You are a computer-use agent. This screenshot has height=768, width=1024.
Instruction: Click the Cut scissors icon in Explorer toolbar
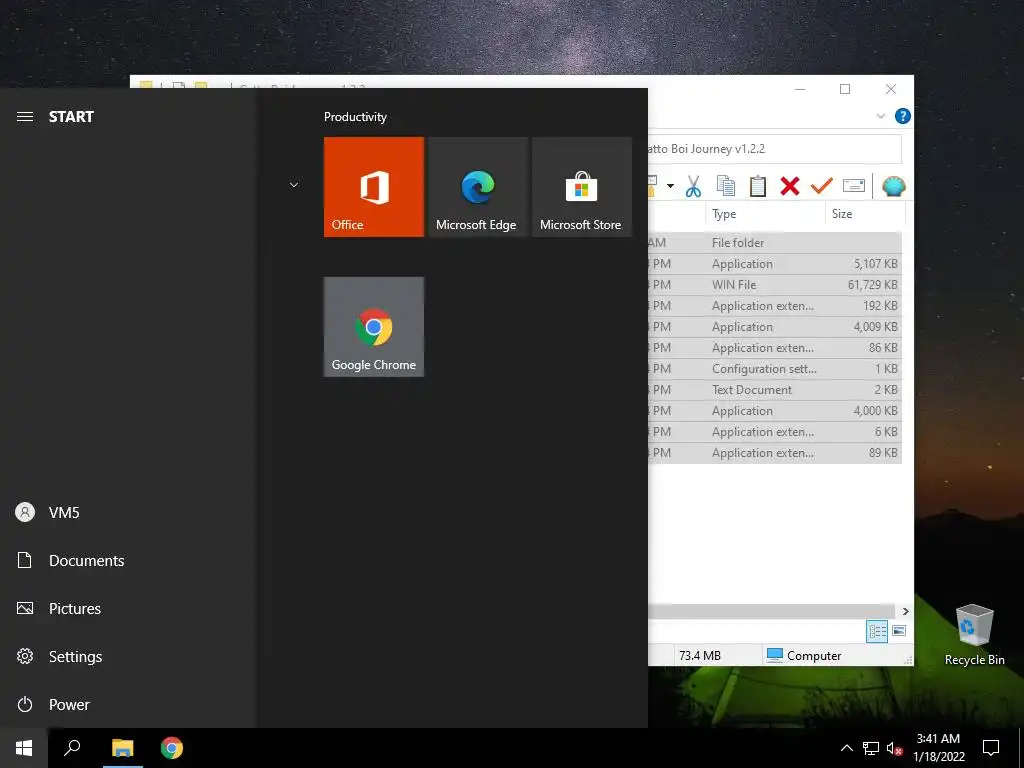coord(693,186)
